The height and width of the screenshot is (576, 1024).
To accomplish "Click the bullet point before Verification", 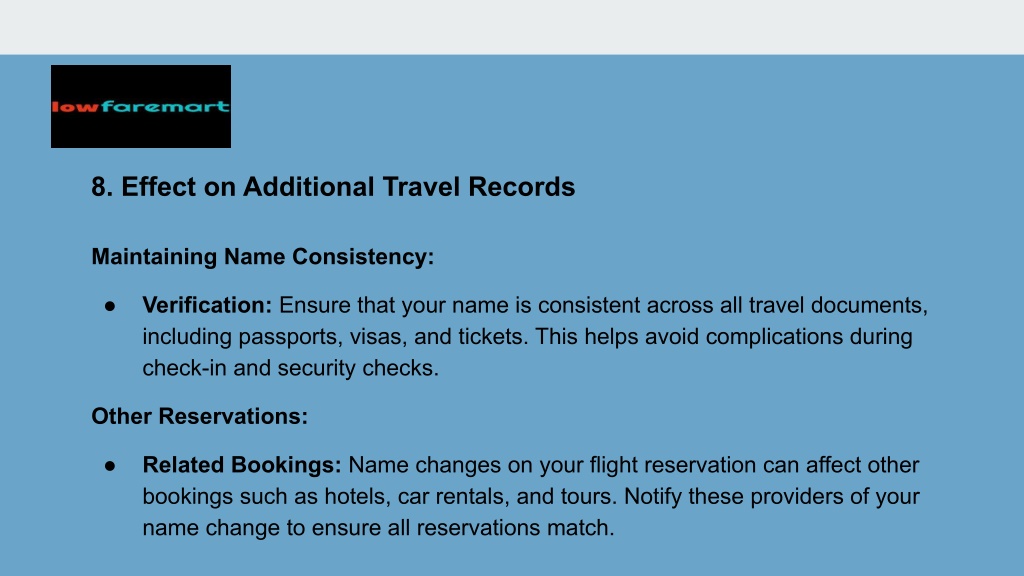I will (110, 306).
